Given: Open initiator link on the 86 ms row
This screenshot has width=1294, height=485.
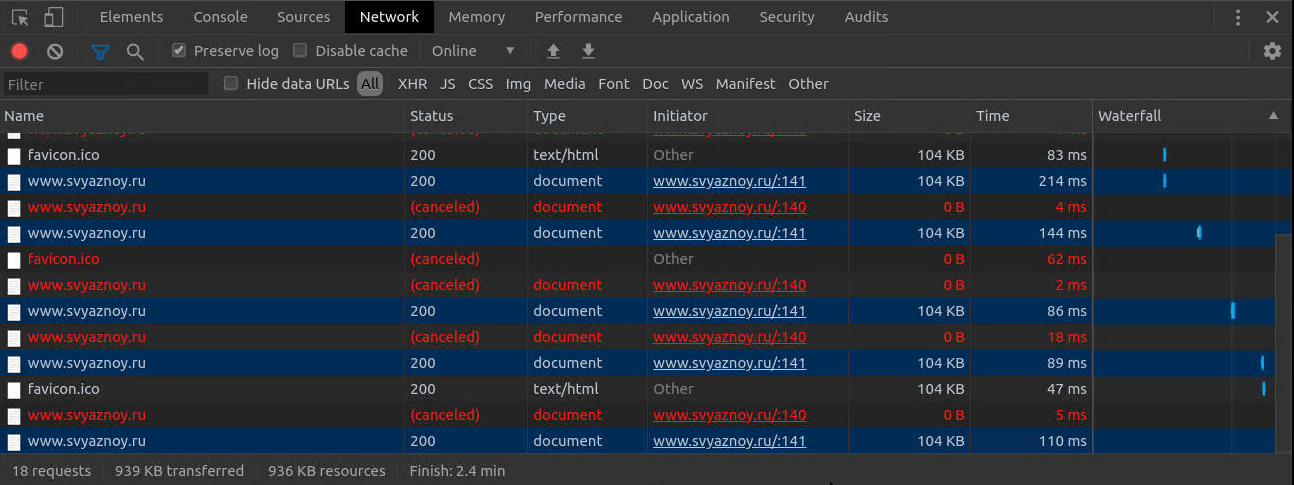Looking at the screenshot, I should coord(729,311).
